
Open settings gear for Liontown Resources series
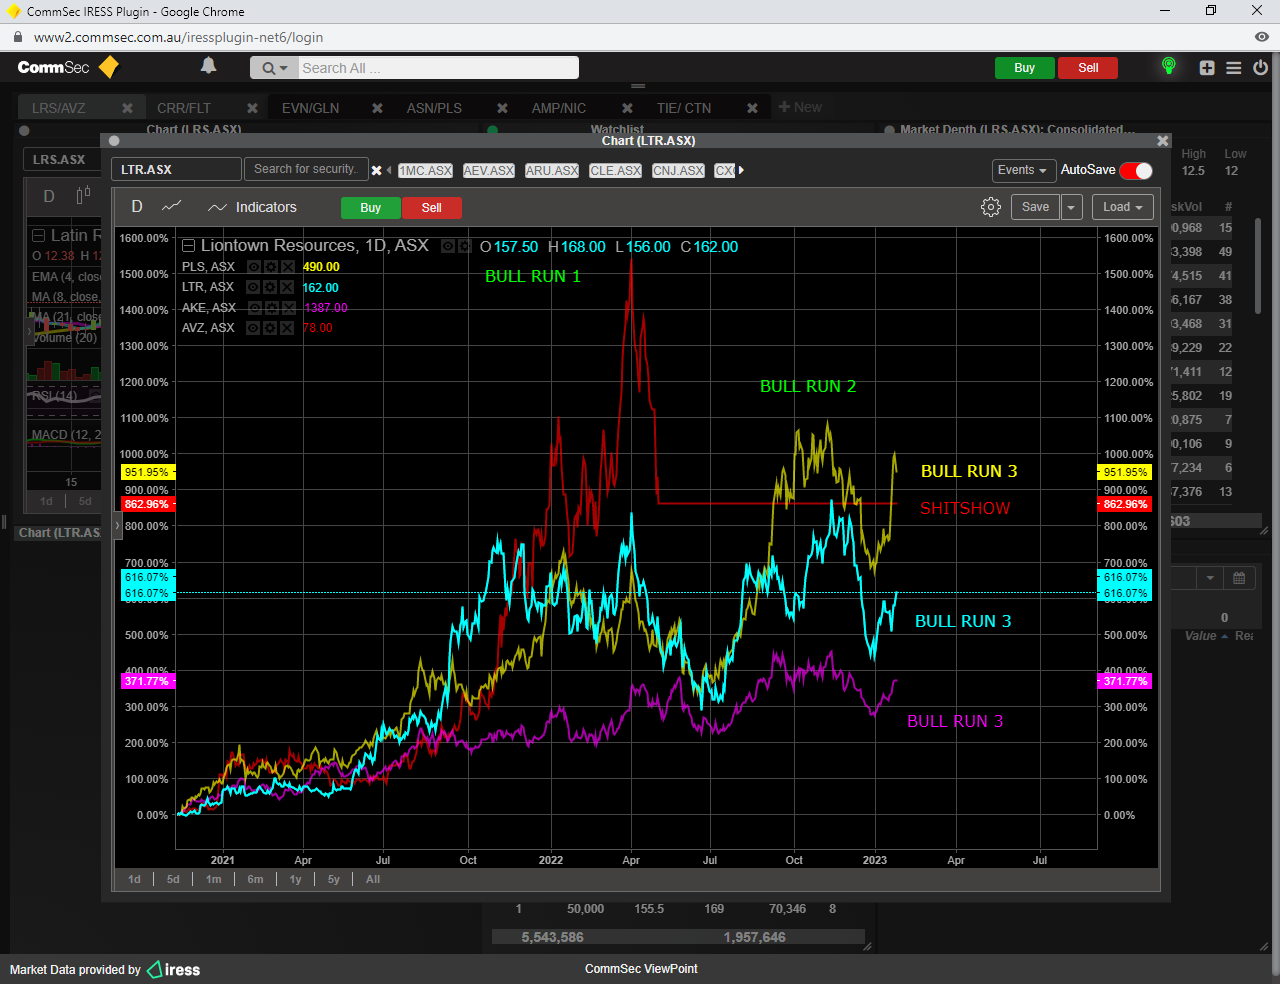click(464, 246)
